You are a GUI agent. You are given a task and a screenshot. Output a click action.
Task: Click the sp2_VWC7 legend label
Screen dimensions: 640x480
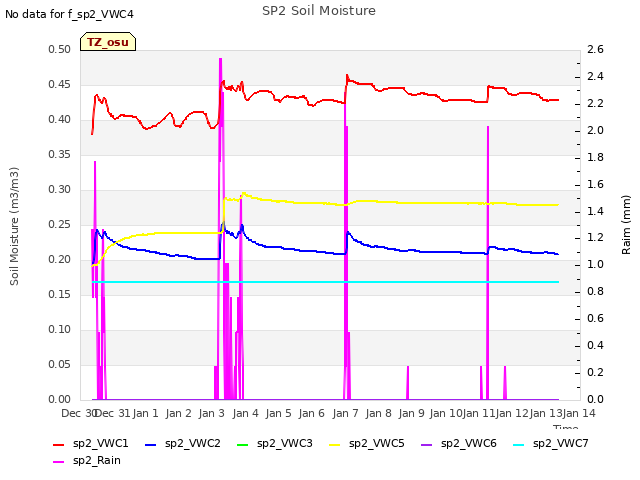point(560,443)
